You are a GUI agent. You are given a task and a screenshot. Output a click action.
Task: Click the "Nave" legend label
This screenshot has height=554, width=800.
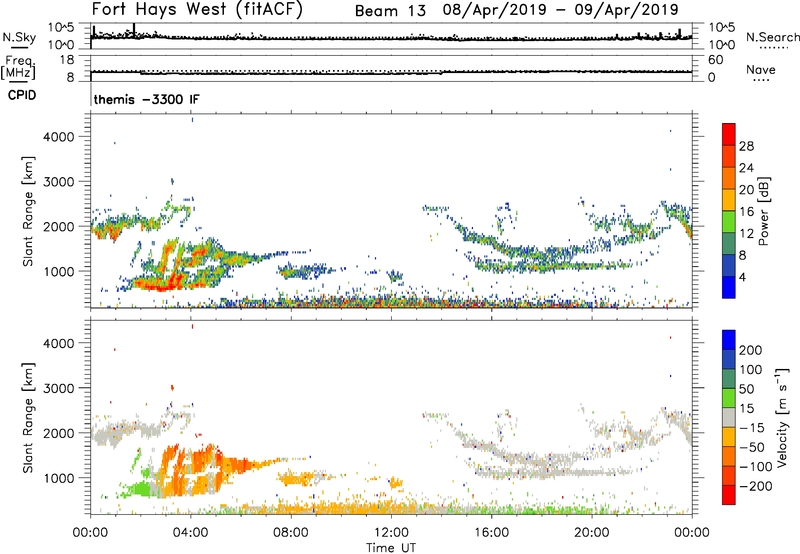tap(761, 69)
